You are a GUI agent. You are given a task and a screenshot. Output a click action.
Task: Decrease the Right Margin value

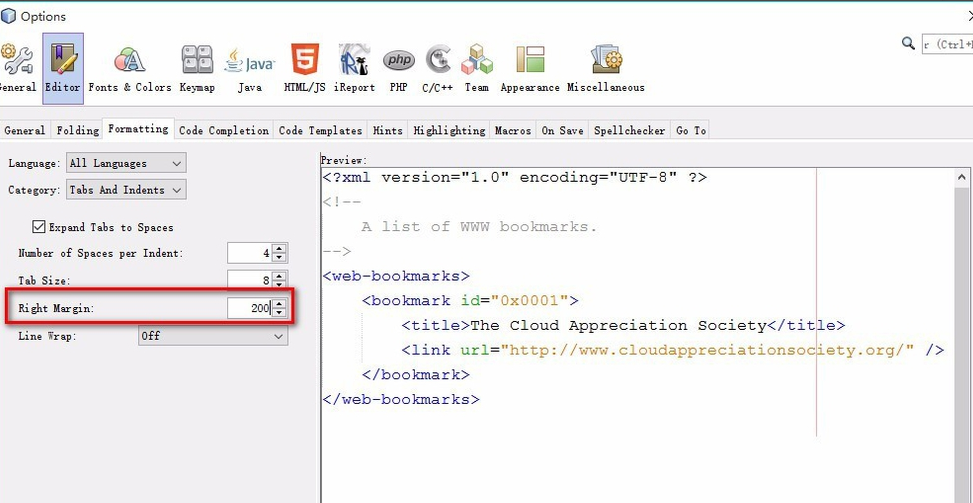[x=279, y=313]
